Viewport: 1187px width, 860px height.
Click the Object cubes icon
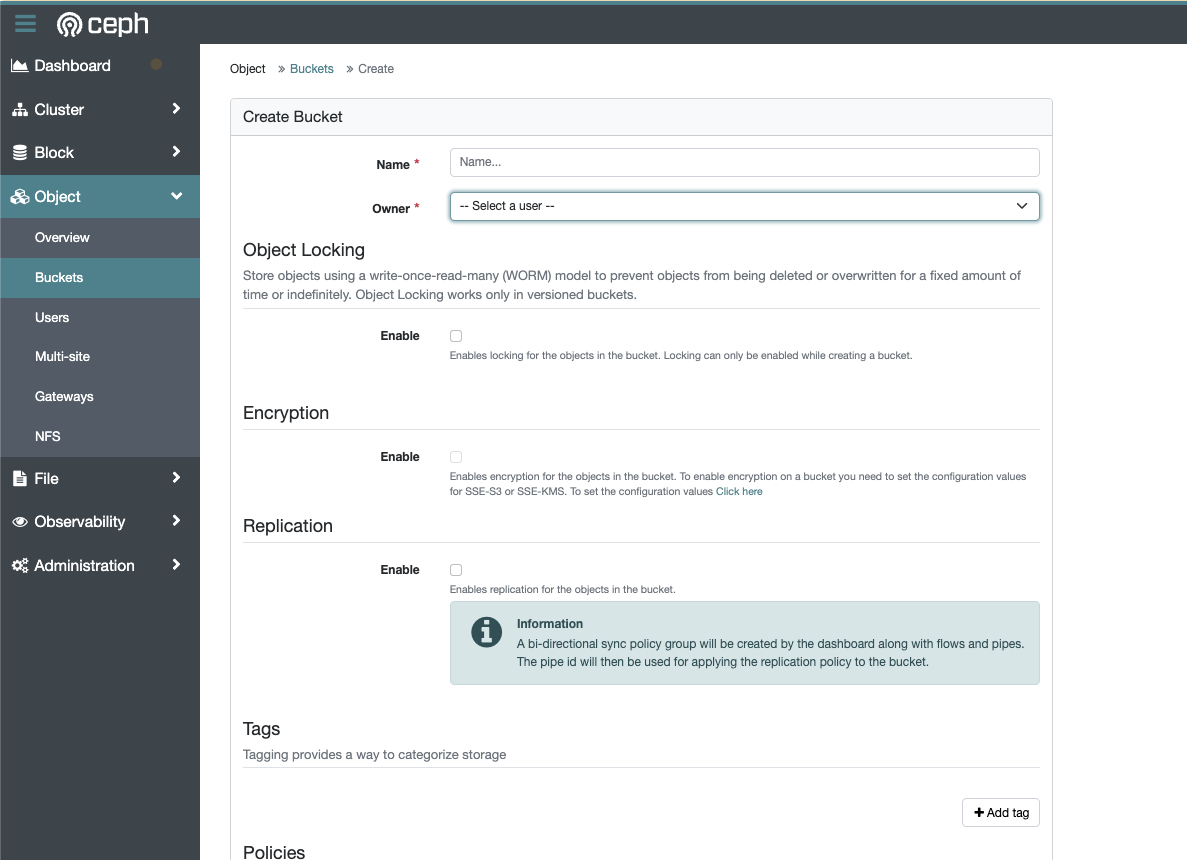click(x=19, y=197)
